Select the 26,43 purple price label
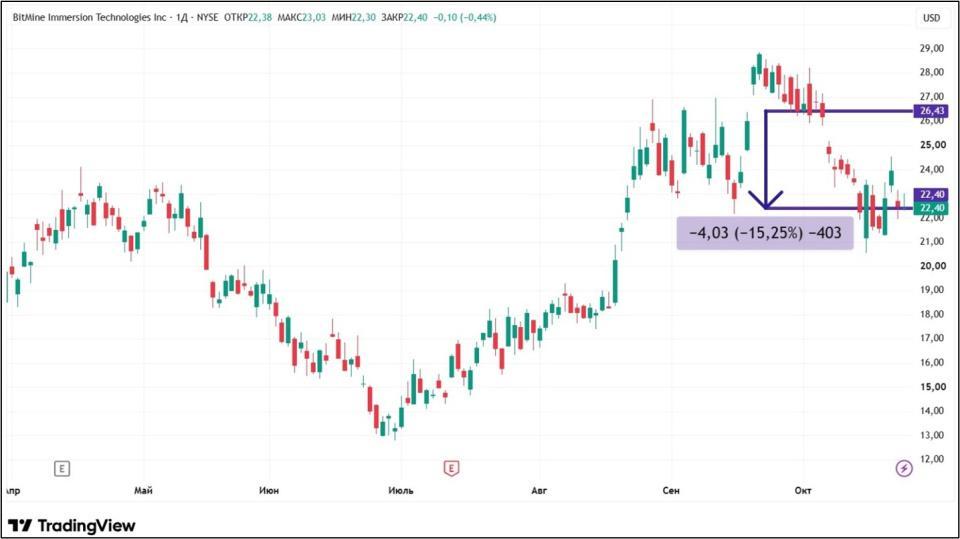 point(931,111)
